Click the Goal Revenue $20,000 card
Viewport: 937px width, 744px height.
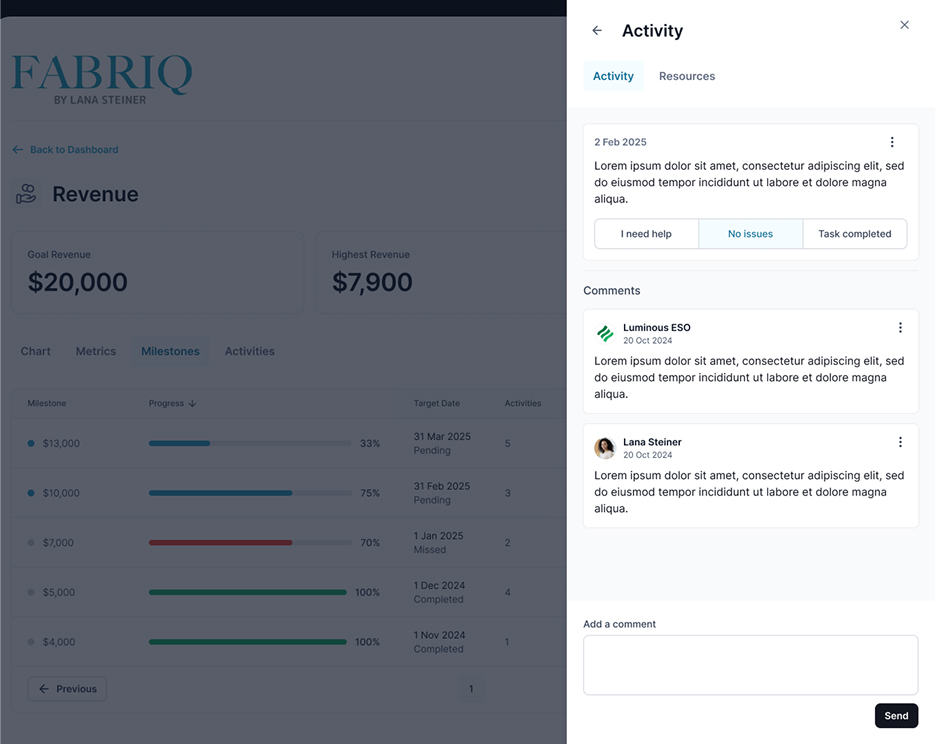coord(158,273)
